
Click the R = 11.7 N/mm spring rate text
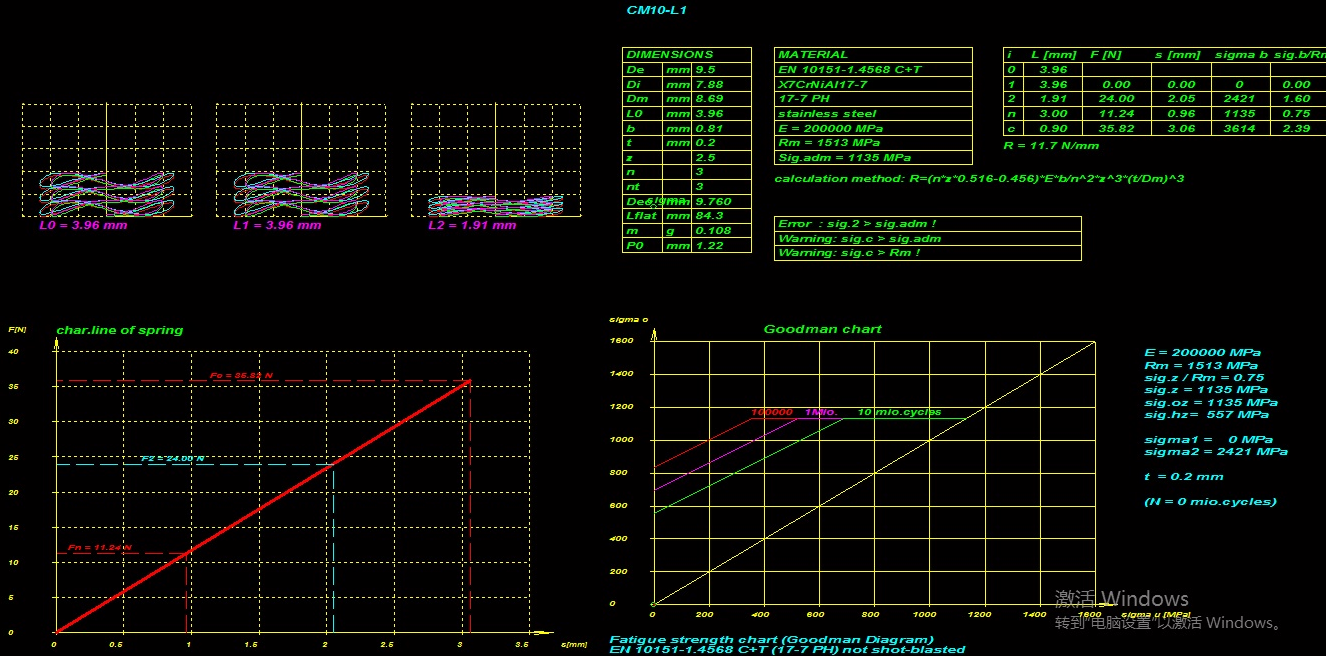click(x=1050, y=146)
